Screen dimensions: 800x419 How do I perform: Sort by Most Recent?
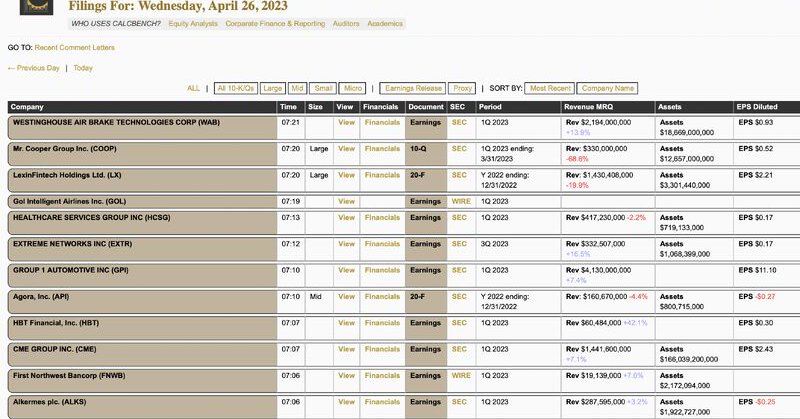click(550, 88)
